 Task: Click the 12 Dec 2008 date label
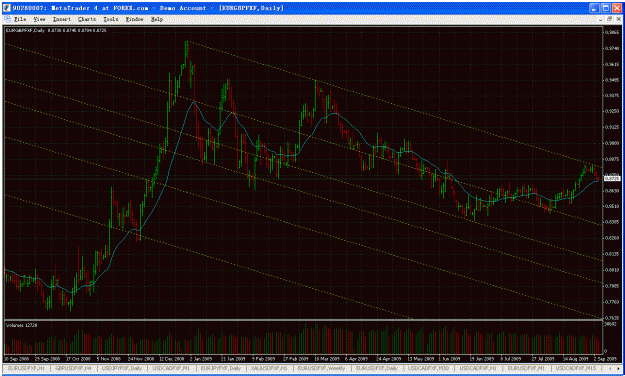(171, 358)
